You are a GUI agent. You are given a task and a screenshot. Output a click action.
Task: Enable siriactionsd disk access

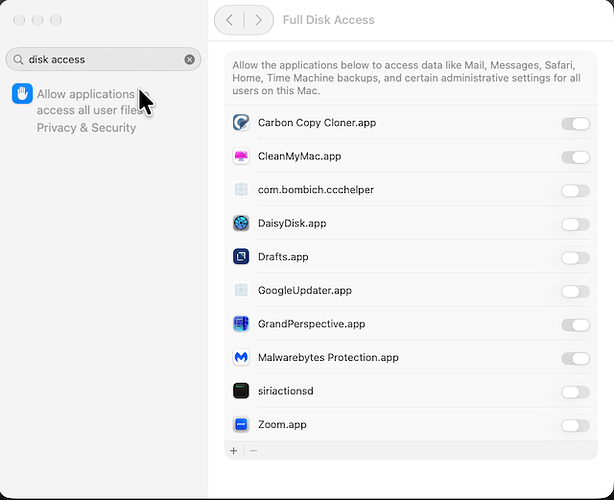click(575, 392)
